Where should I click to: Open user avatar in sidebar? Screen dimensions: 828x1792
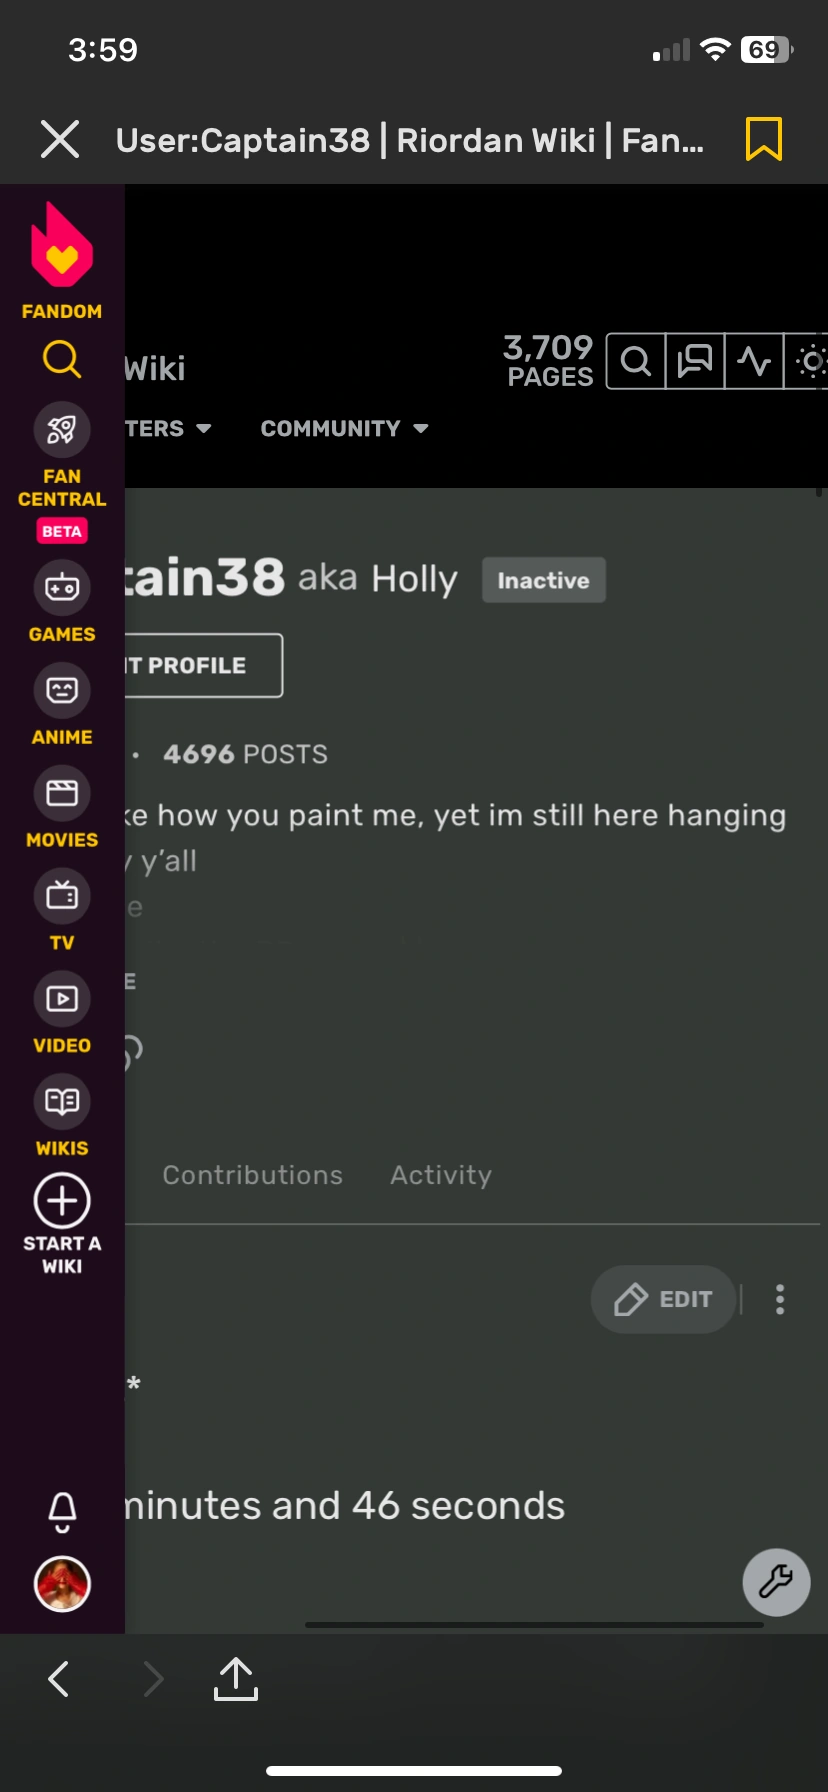62,1584
